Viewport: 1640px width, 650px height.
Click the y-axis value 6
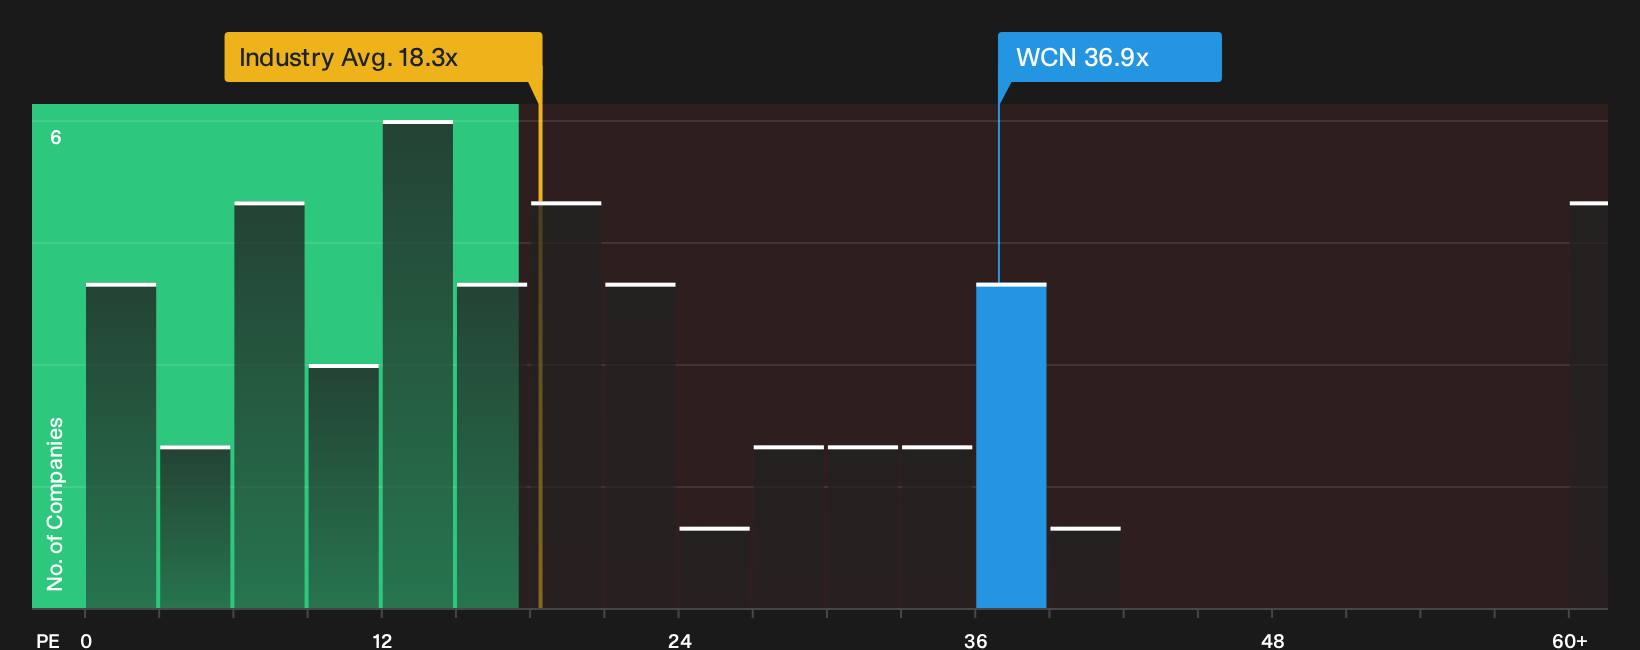tap(56, 137)
